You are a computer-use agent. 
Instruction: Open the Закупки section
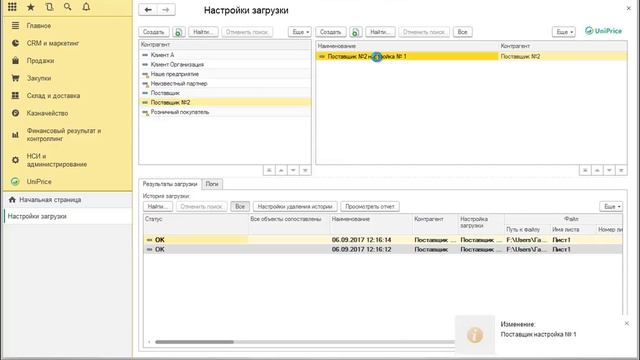click(x=39, y=78)
